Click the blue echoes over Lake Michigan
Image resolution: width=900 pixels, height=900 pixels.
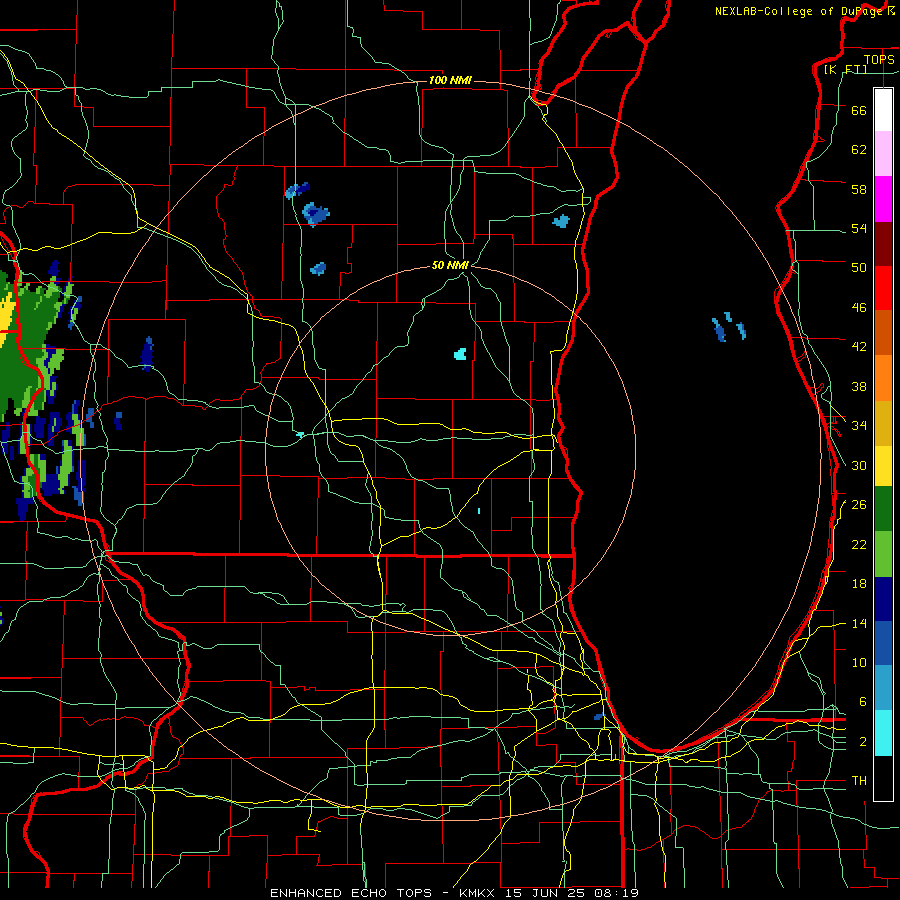tap(728, 327)
